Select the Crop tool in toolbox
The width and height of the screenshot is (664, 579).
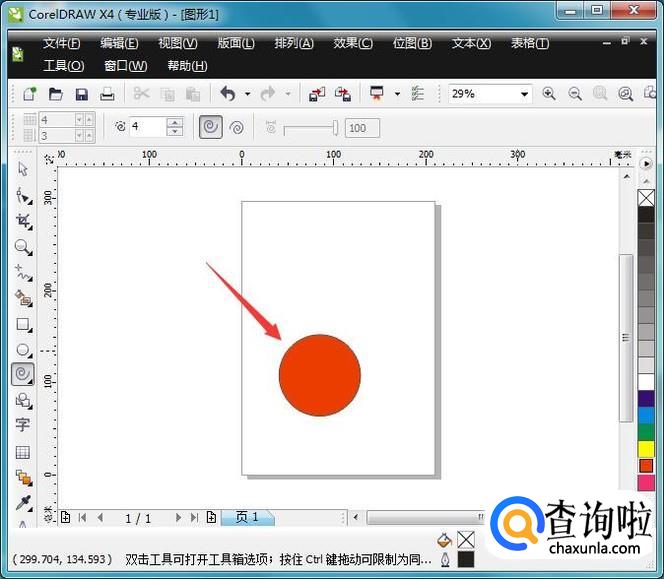(22, 220)
